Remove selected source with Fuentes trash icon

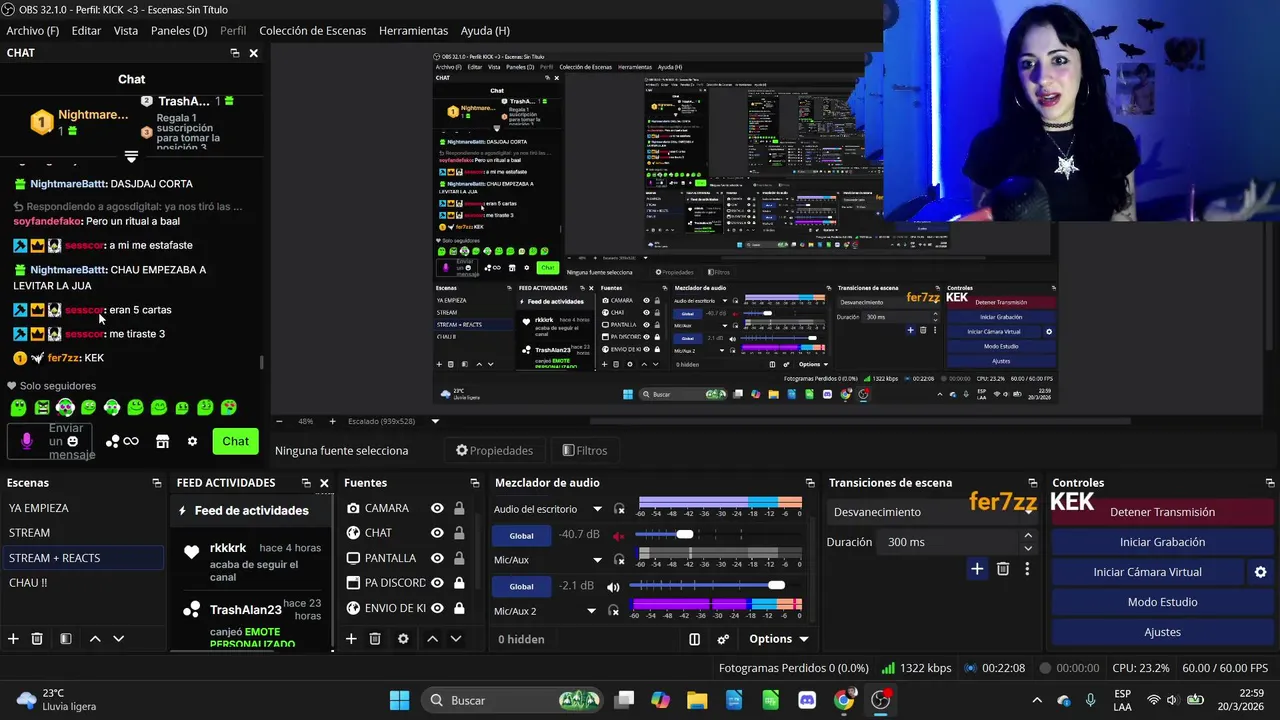[x=375, y=639]
